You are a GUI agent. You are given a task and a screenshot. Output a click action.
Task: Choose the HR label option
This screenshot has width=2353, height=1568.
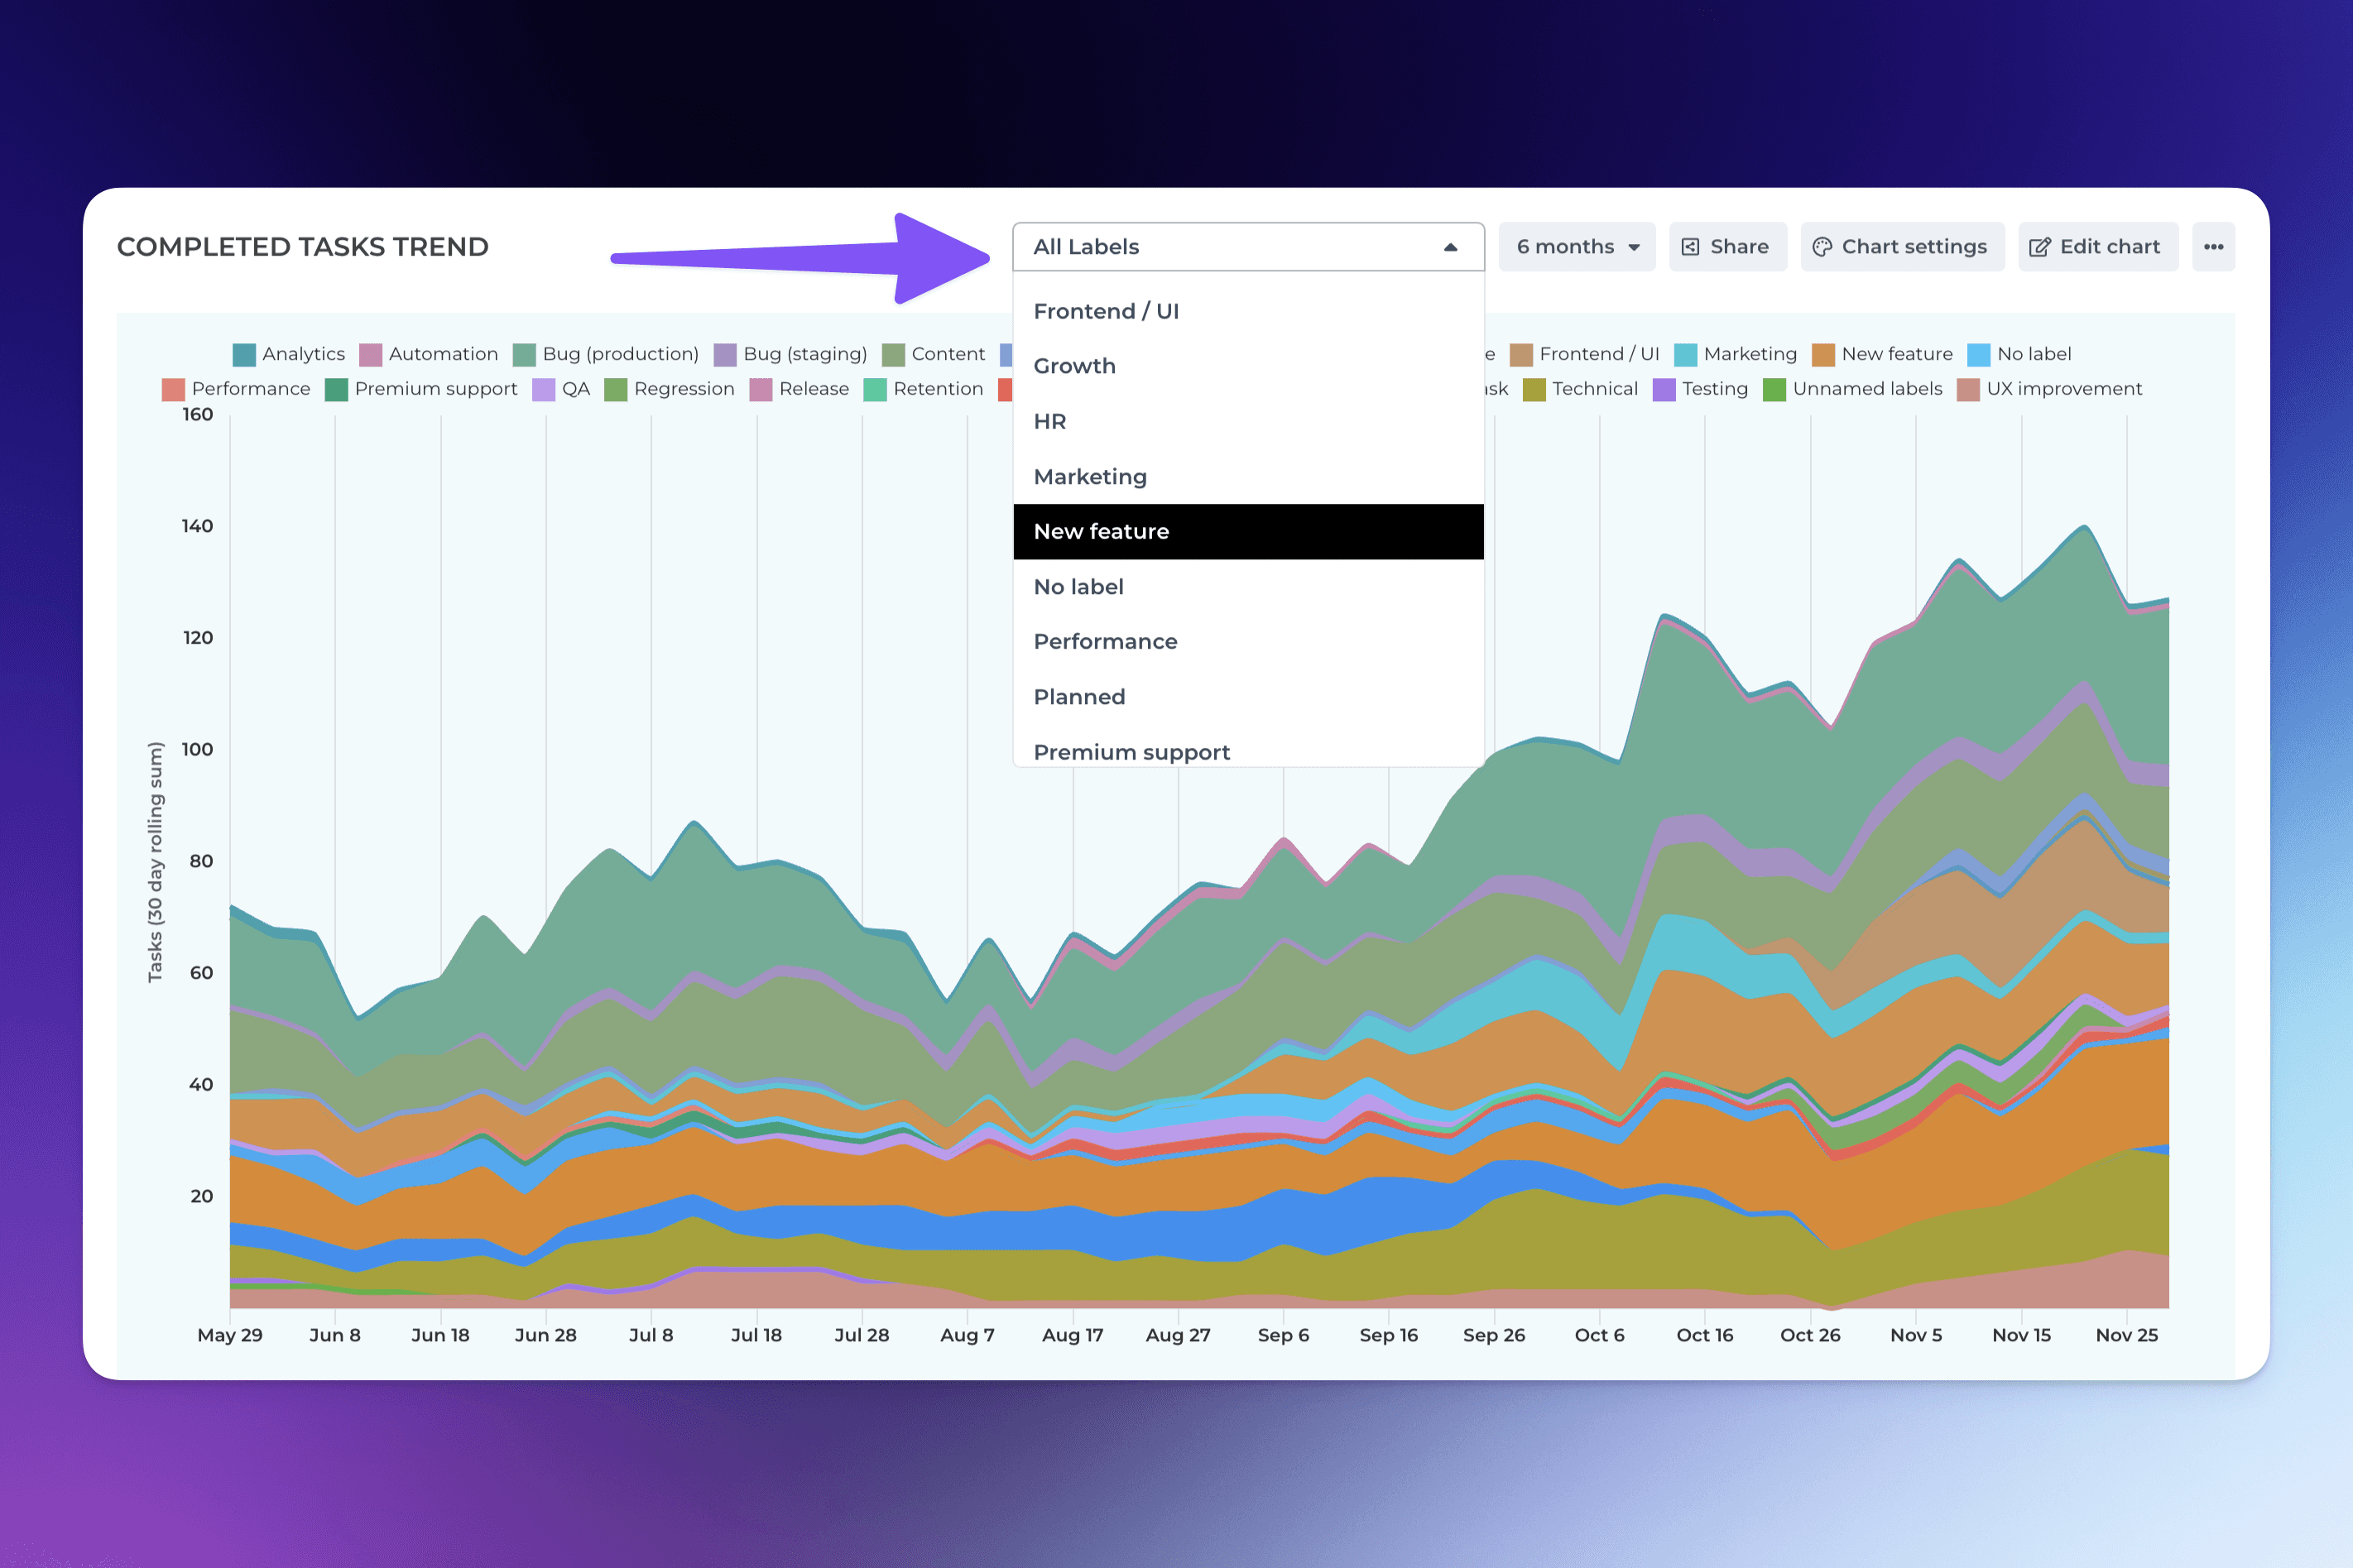[1050, 422]
